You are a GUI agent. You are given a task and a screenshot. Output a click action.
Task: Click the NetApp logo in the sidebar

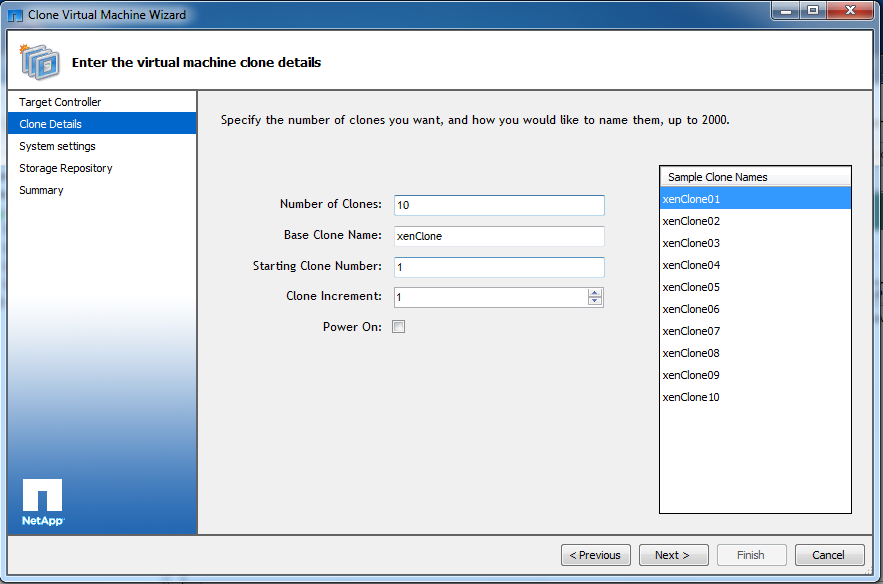coord(42,503)
